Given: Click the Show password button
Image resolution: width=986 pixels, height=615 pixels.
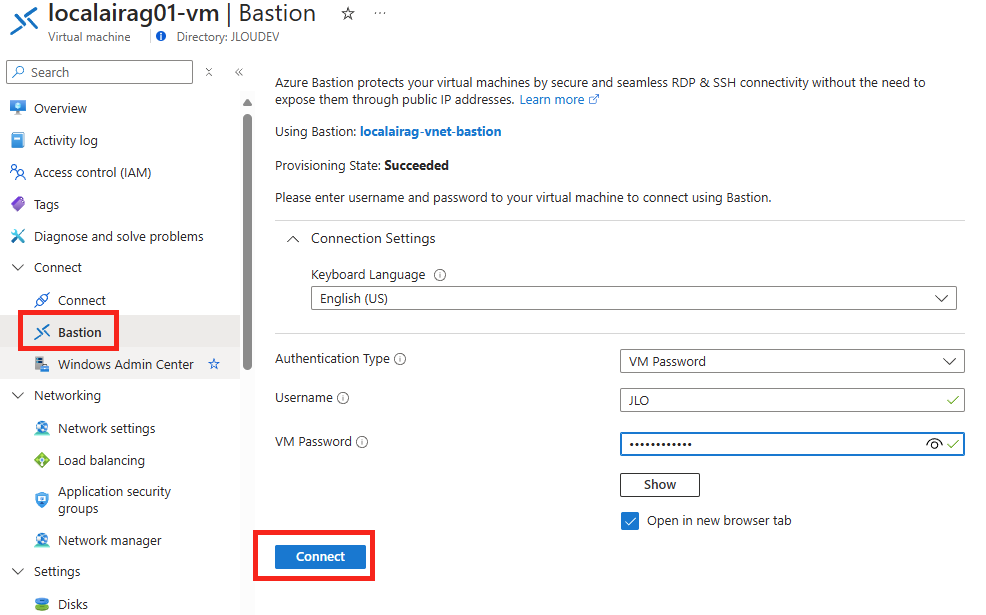Looking at the screenshot, I should tap(660, 485).
